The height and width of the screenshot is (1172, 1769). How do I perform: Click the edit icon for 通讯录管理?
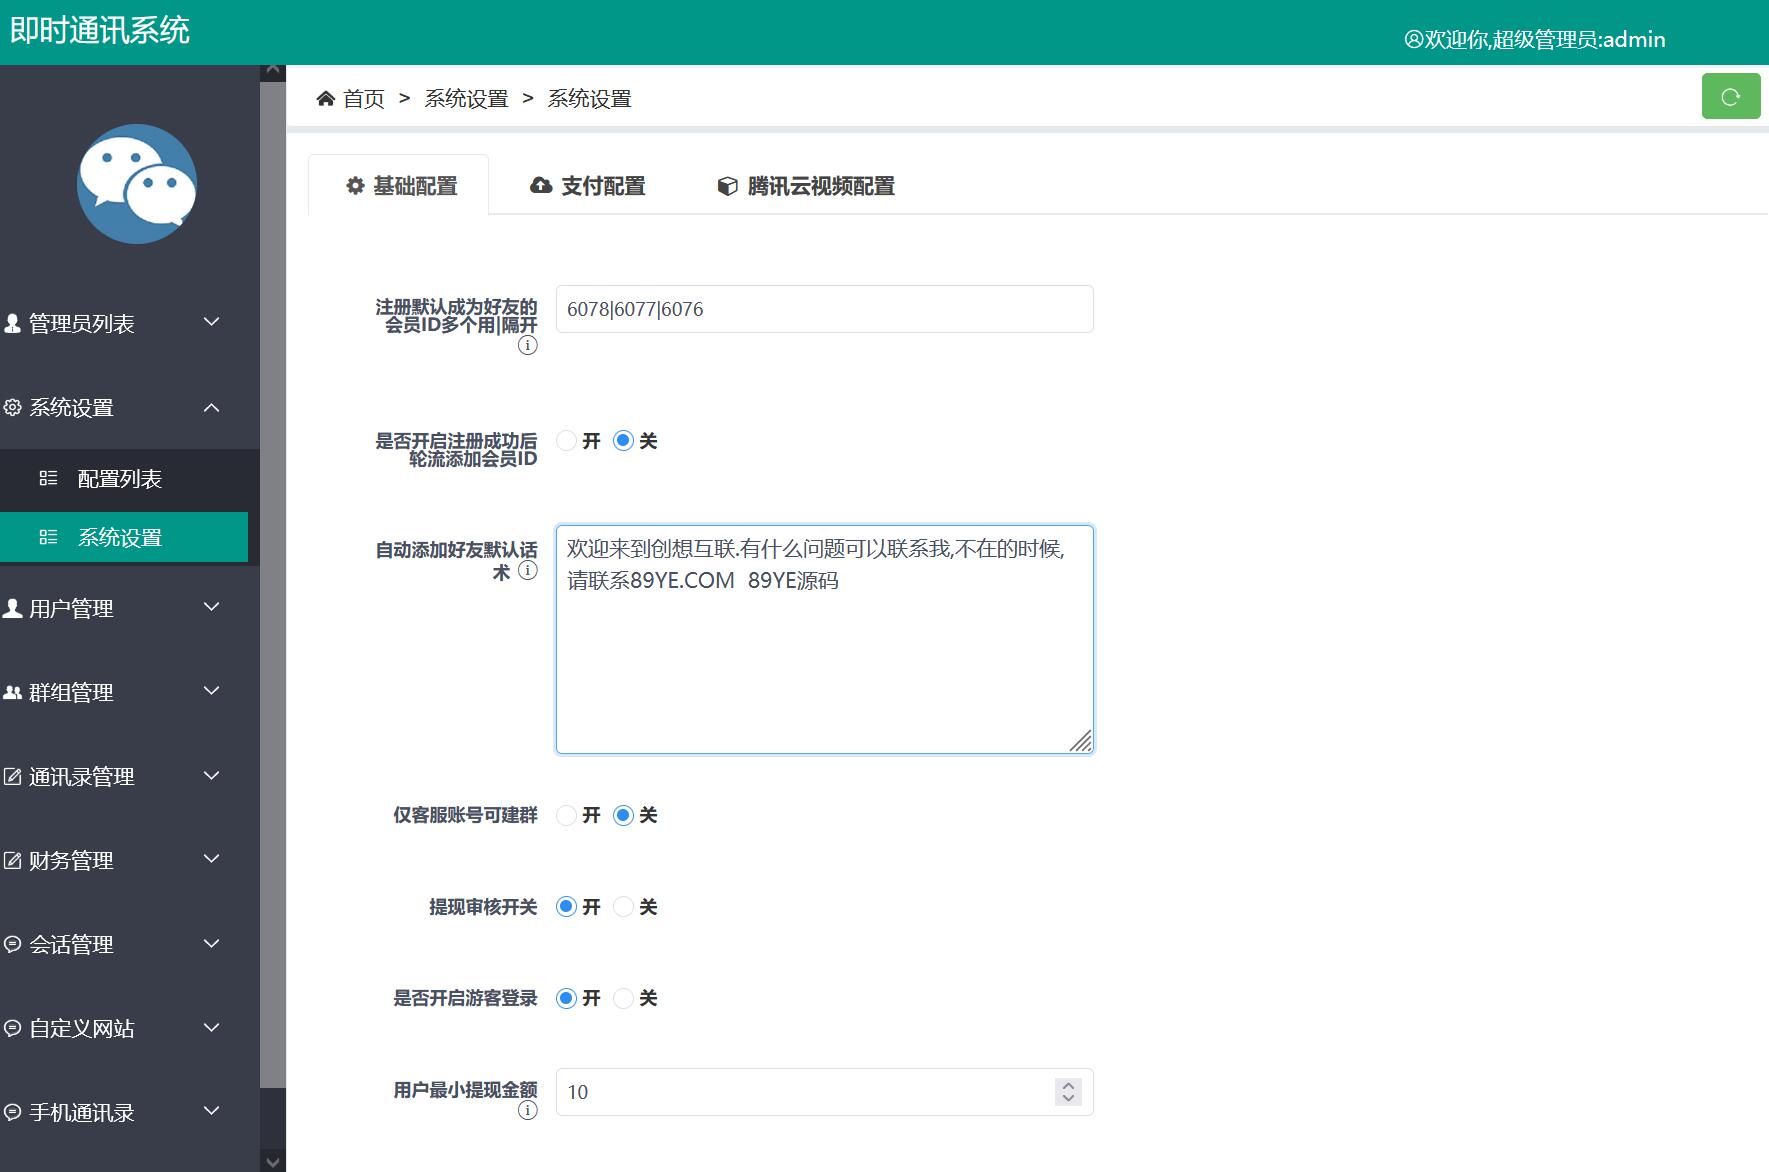pos(12,776)
